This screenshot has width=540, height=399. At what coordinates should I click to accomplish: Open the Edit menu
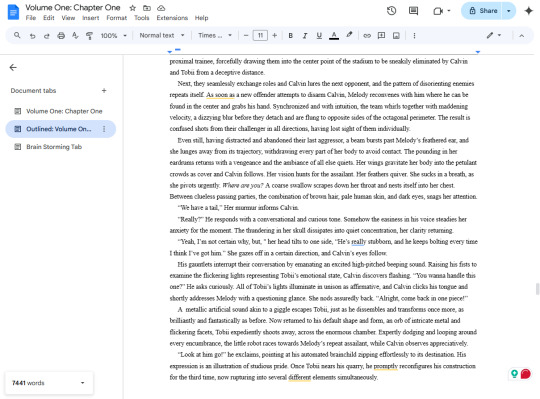[49, 18]
